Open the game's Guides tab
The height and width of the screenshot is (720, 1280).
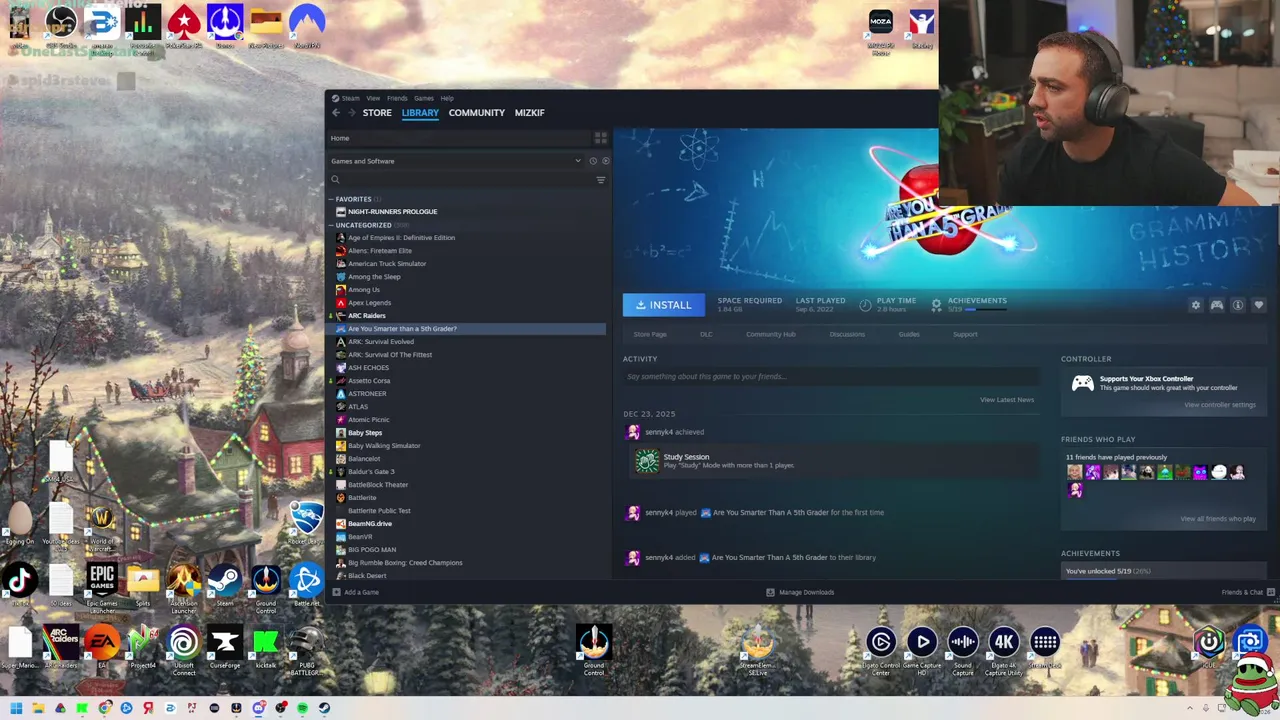[909, 334]
